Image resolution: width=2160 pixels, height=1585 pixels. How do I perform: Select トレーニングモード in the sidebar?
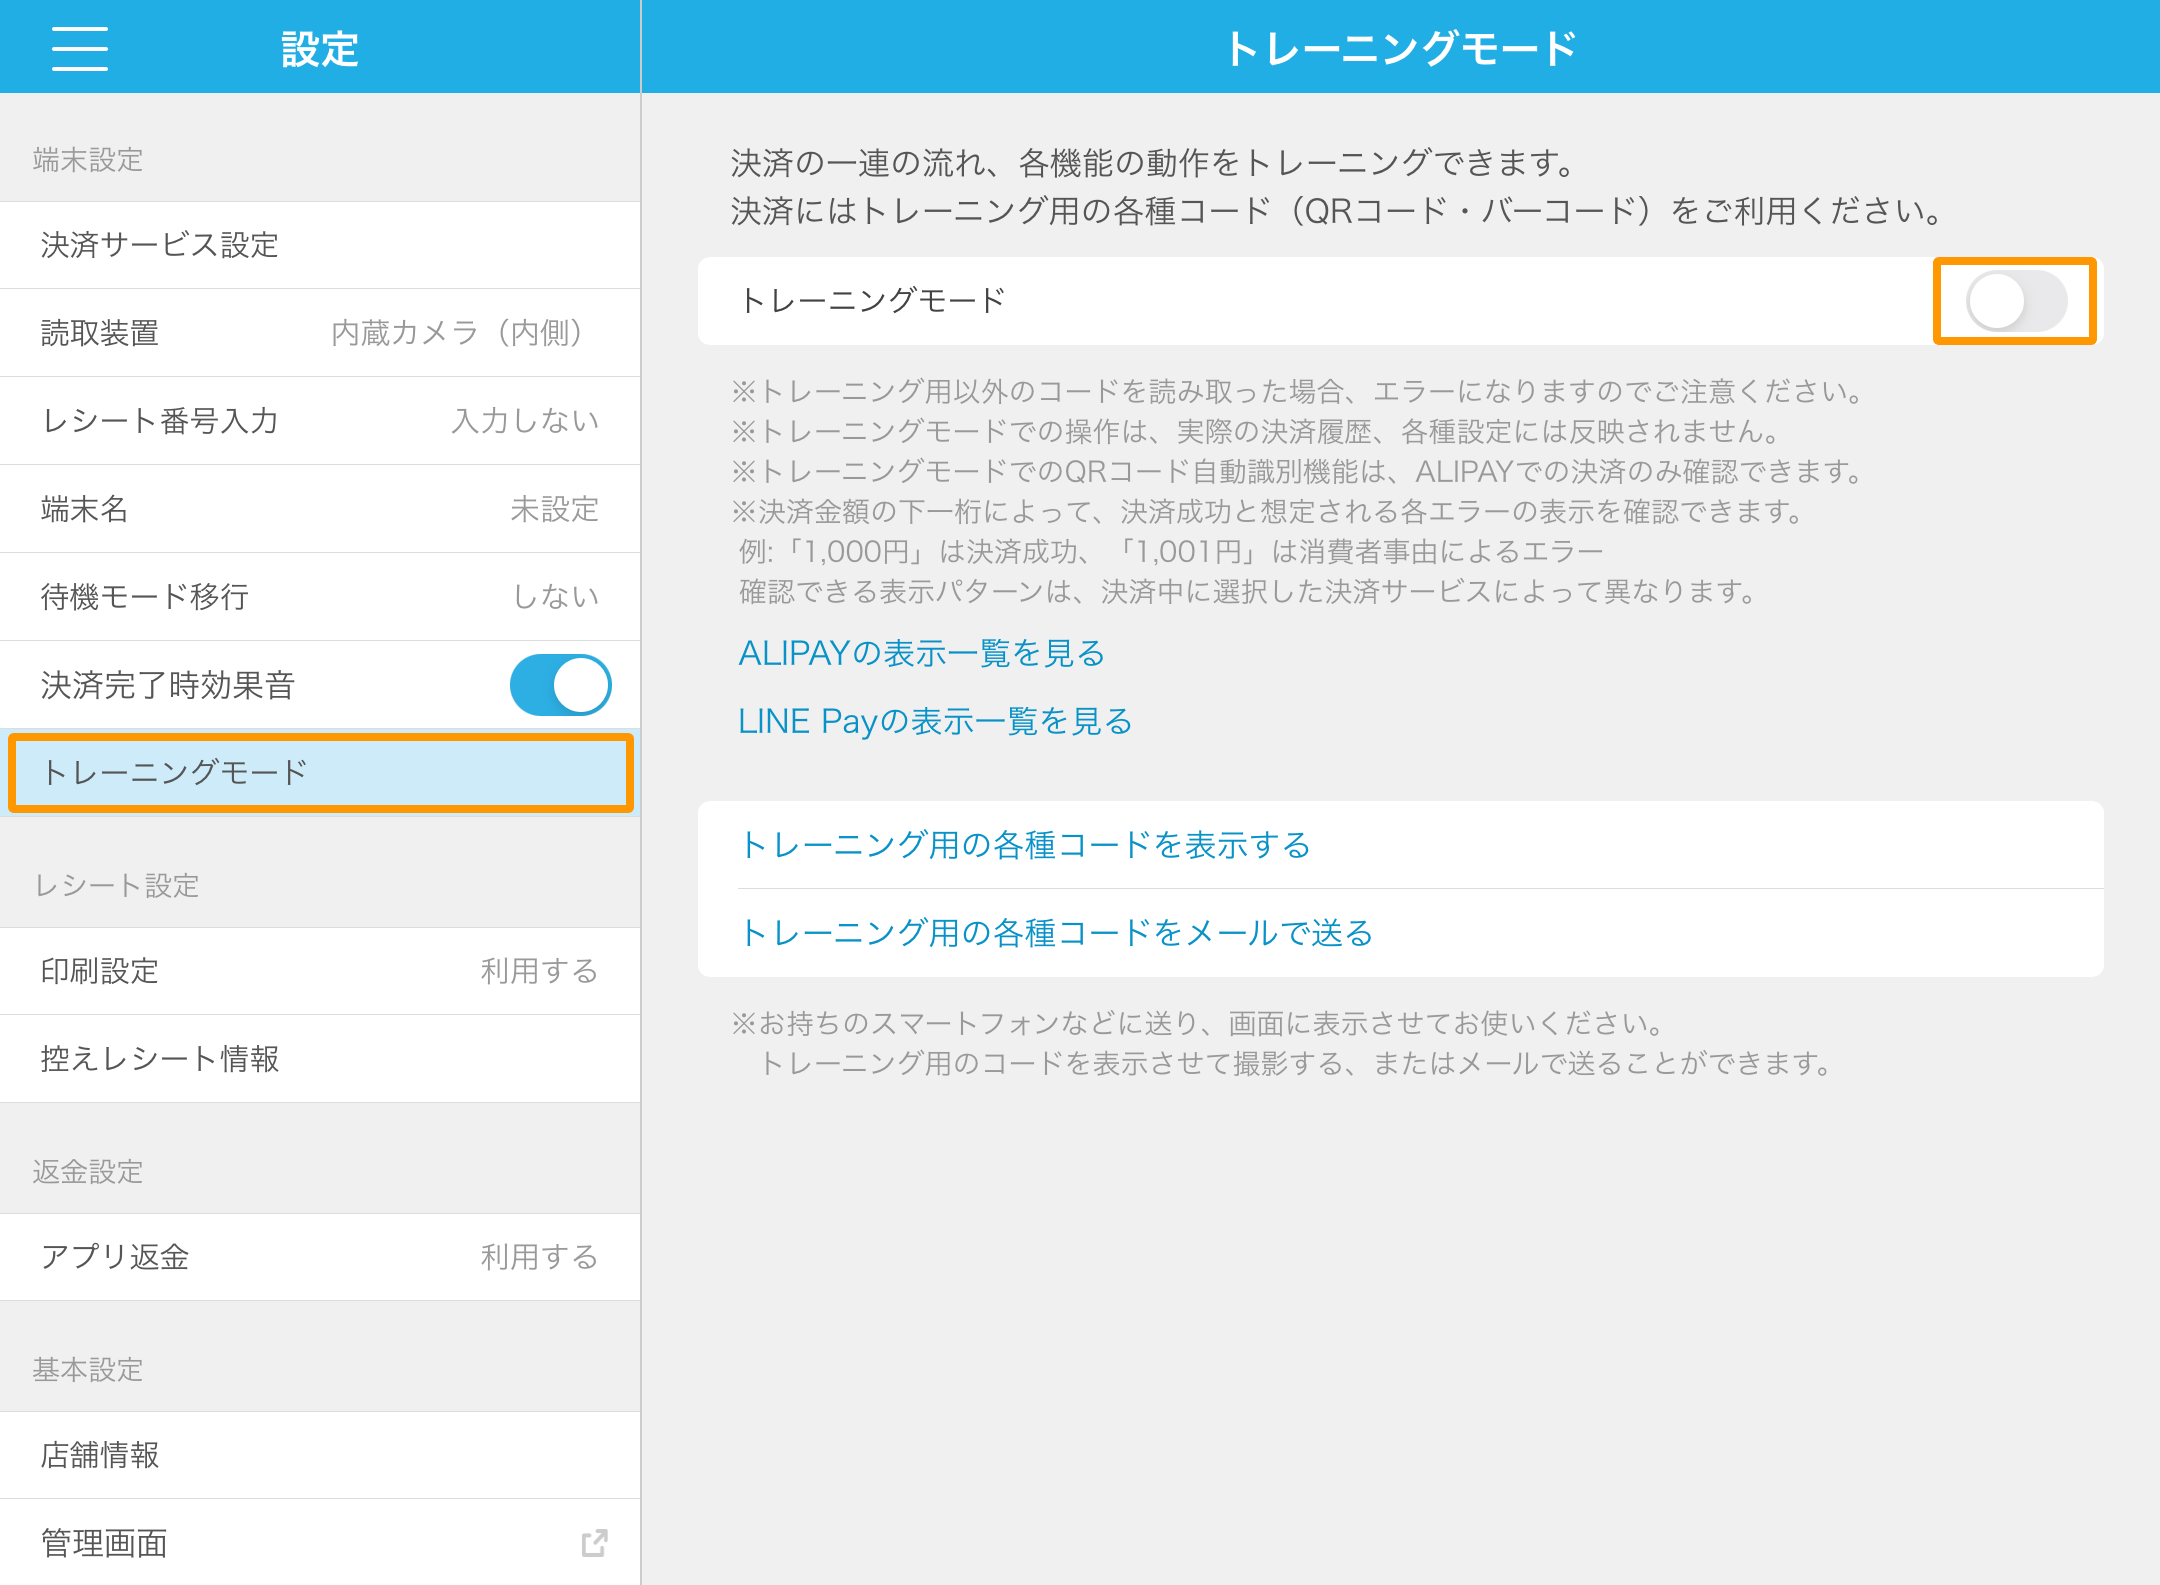click(320, 772)
